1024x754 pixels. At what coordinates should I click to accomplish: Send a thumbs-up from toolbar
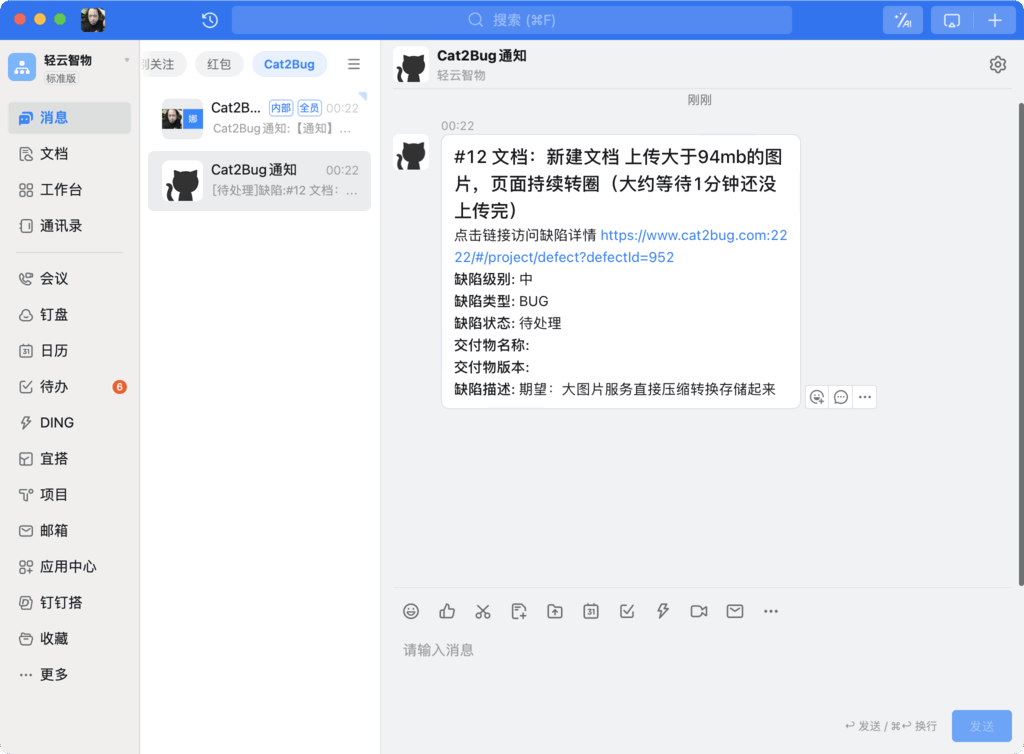click(447, 611)
